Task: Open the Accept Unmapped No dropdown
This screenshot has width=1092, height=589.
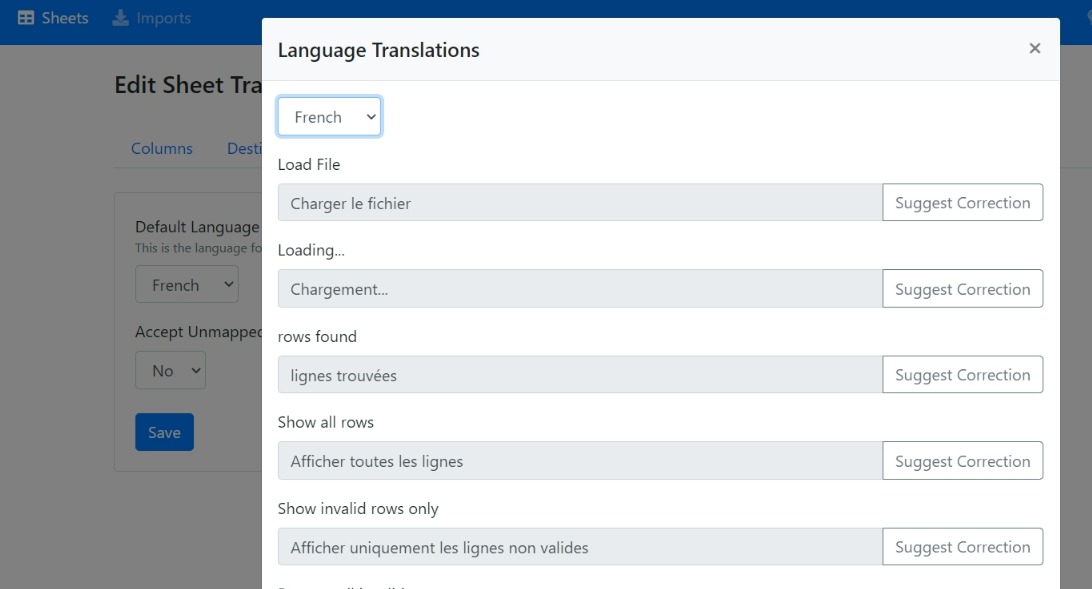Action: (x=170, y=370)
